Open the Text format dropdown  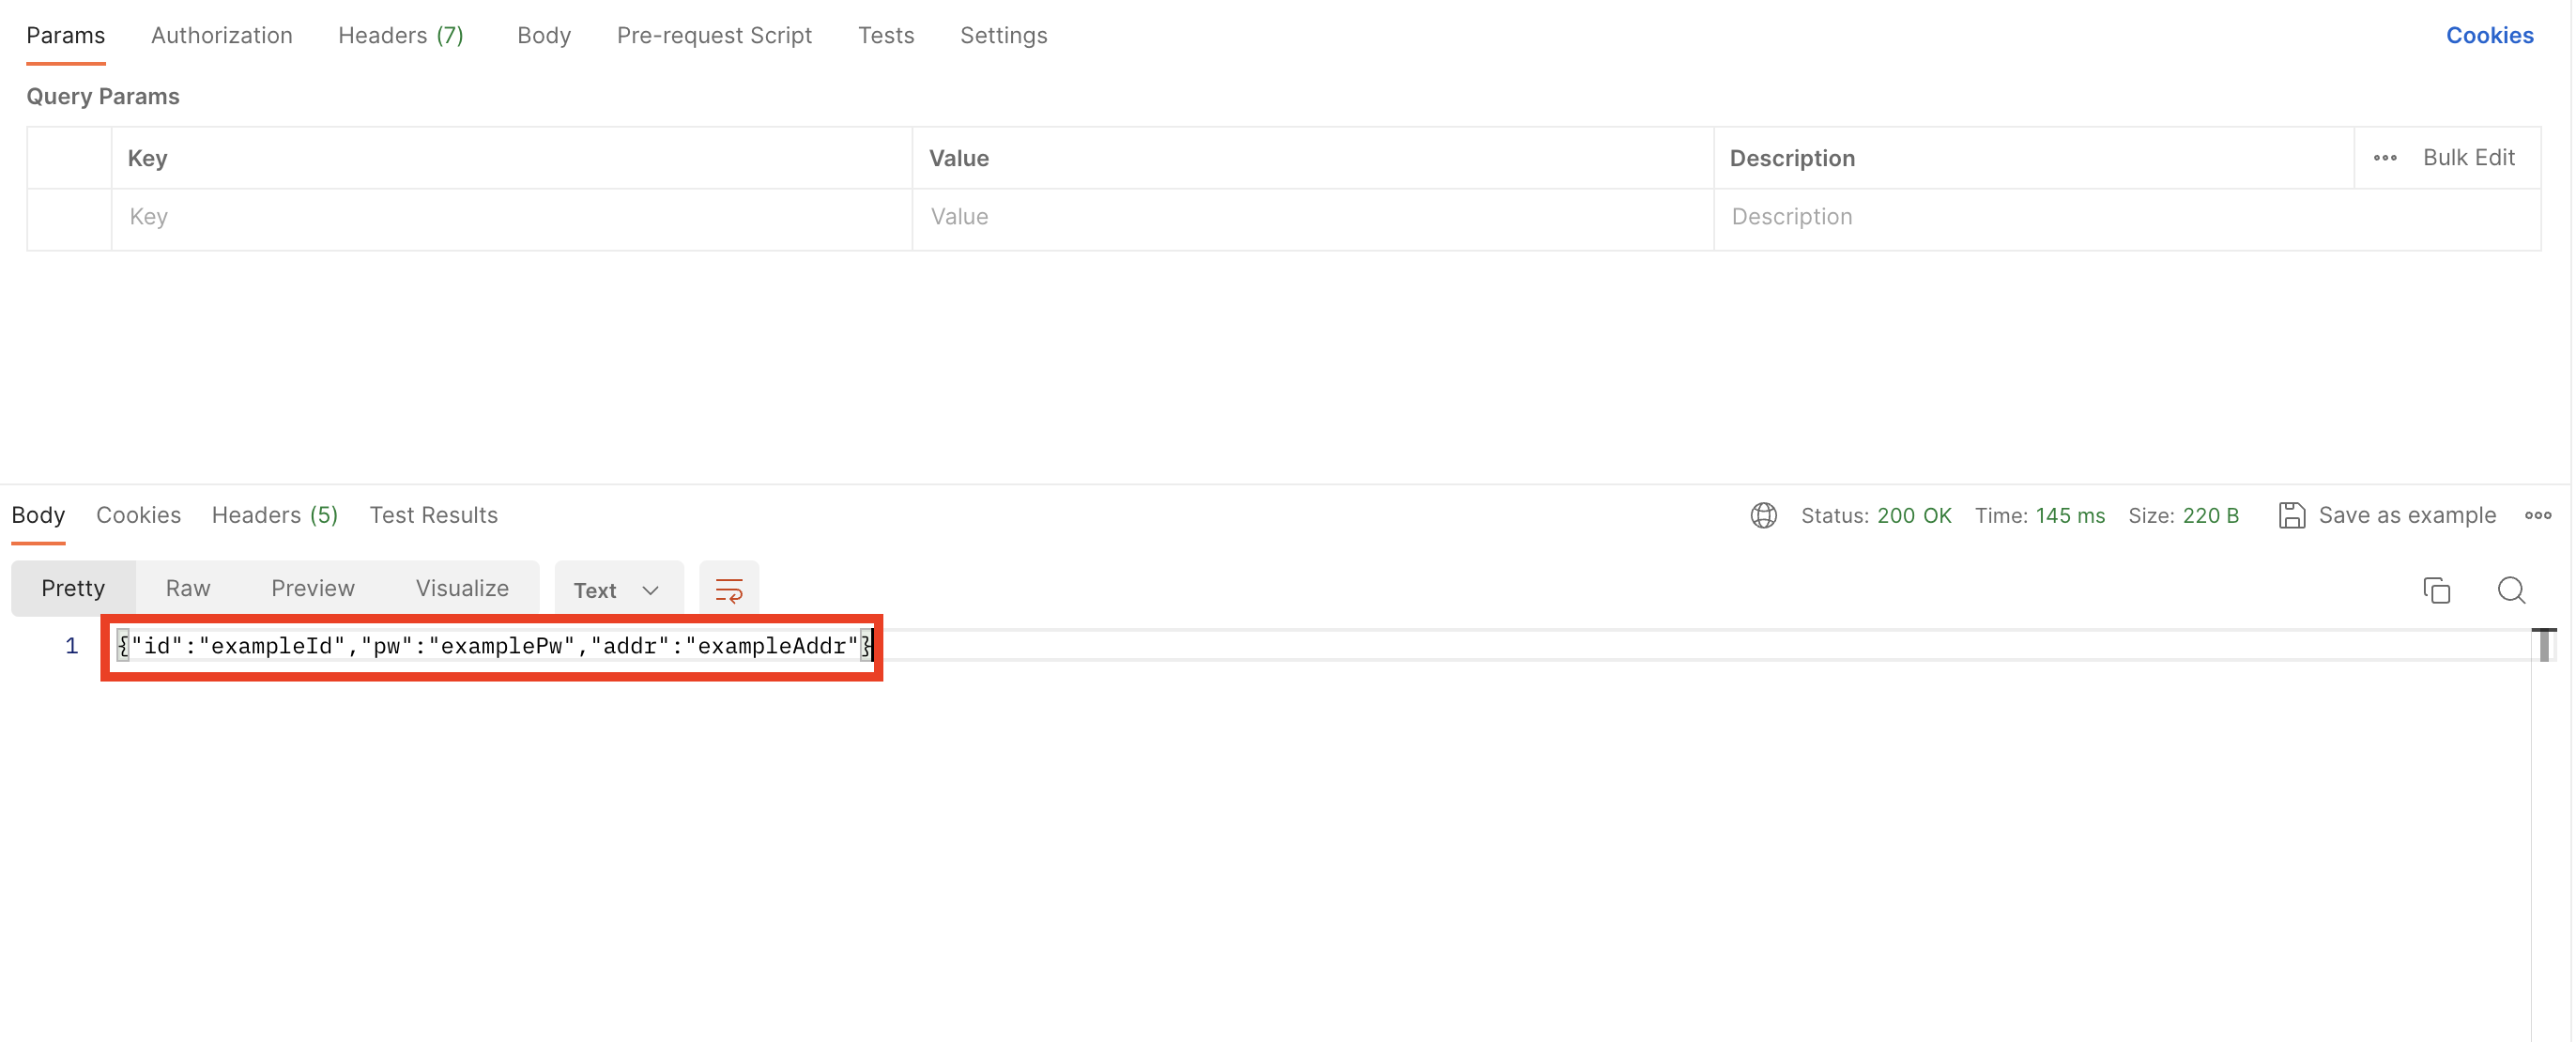(617, 590)
